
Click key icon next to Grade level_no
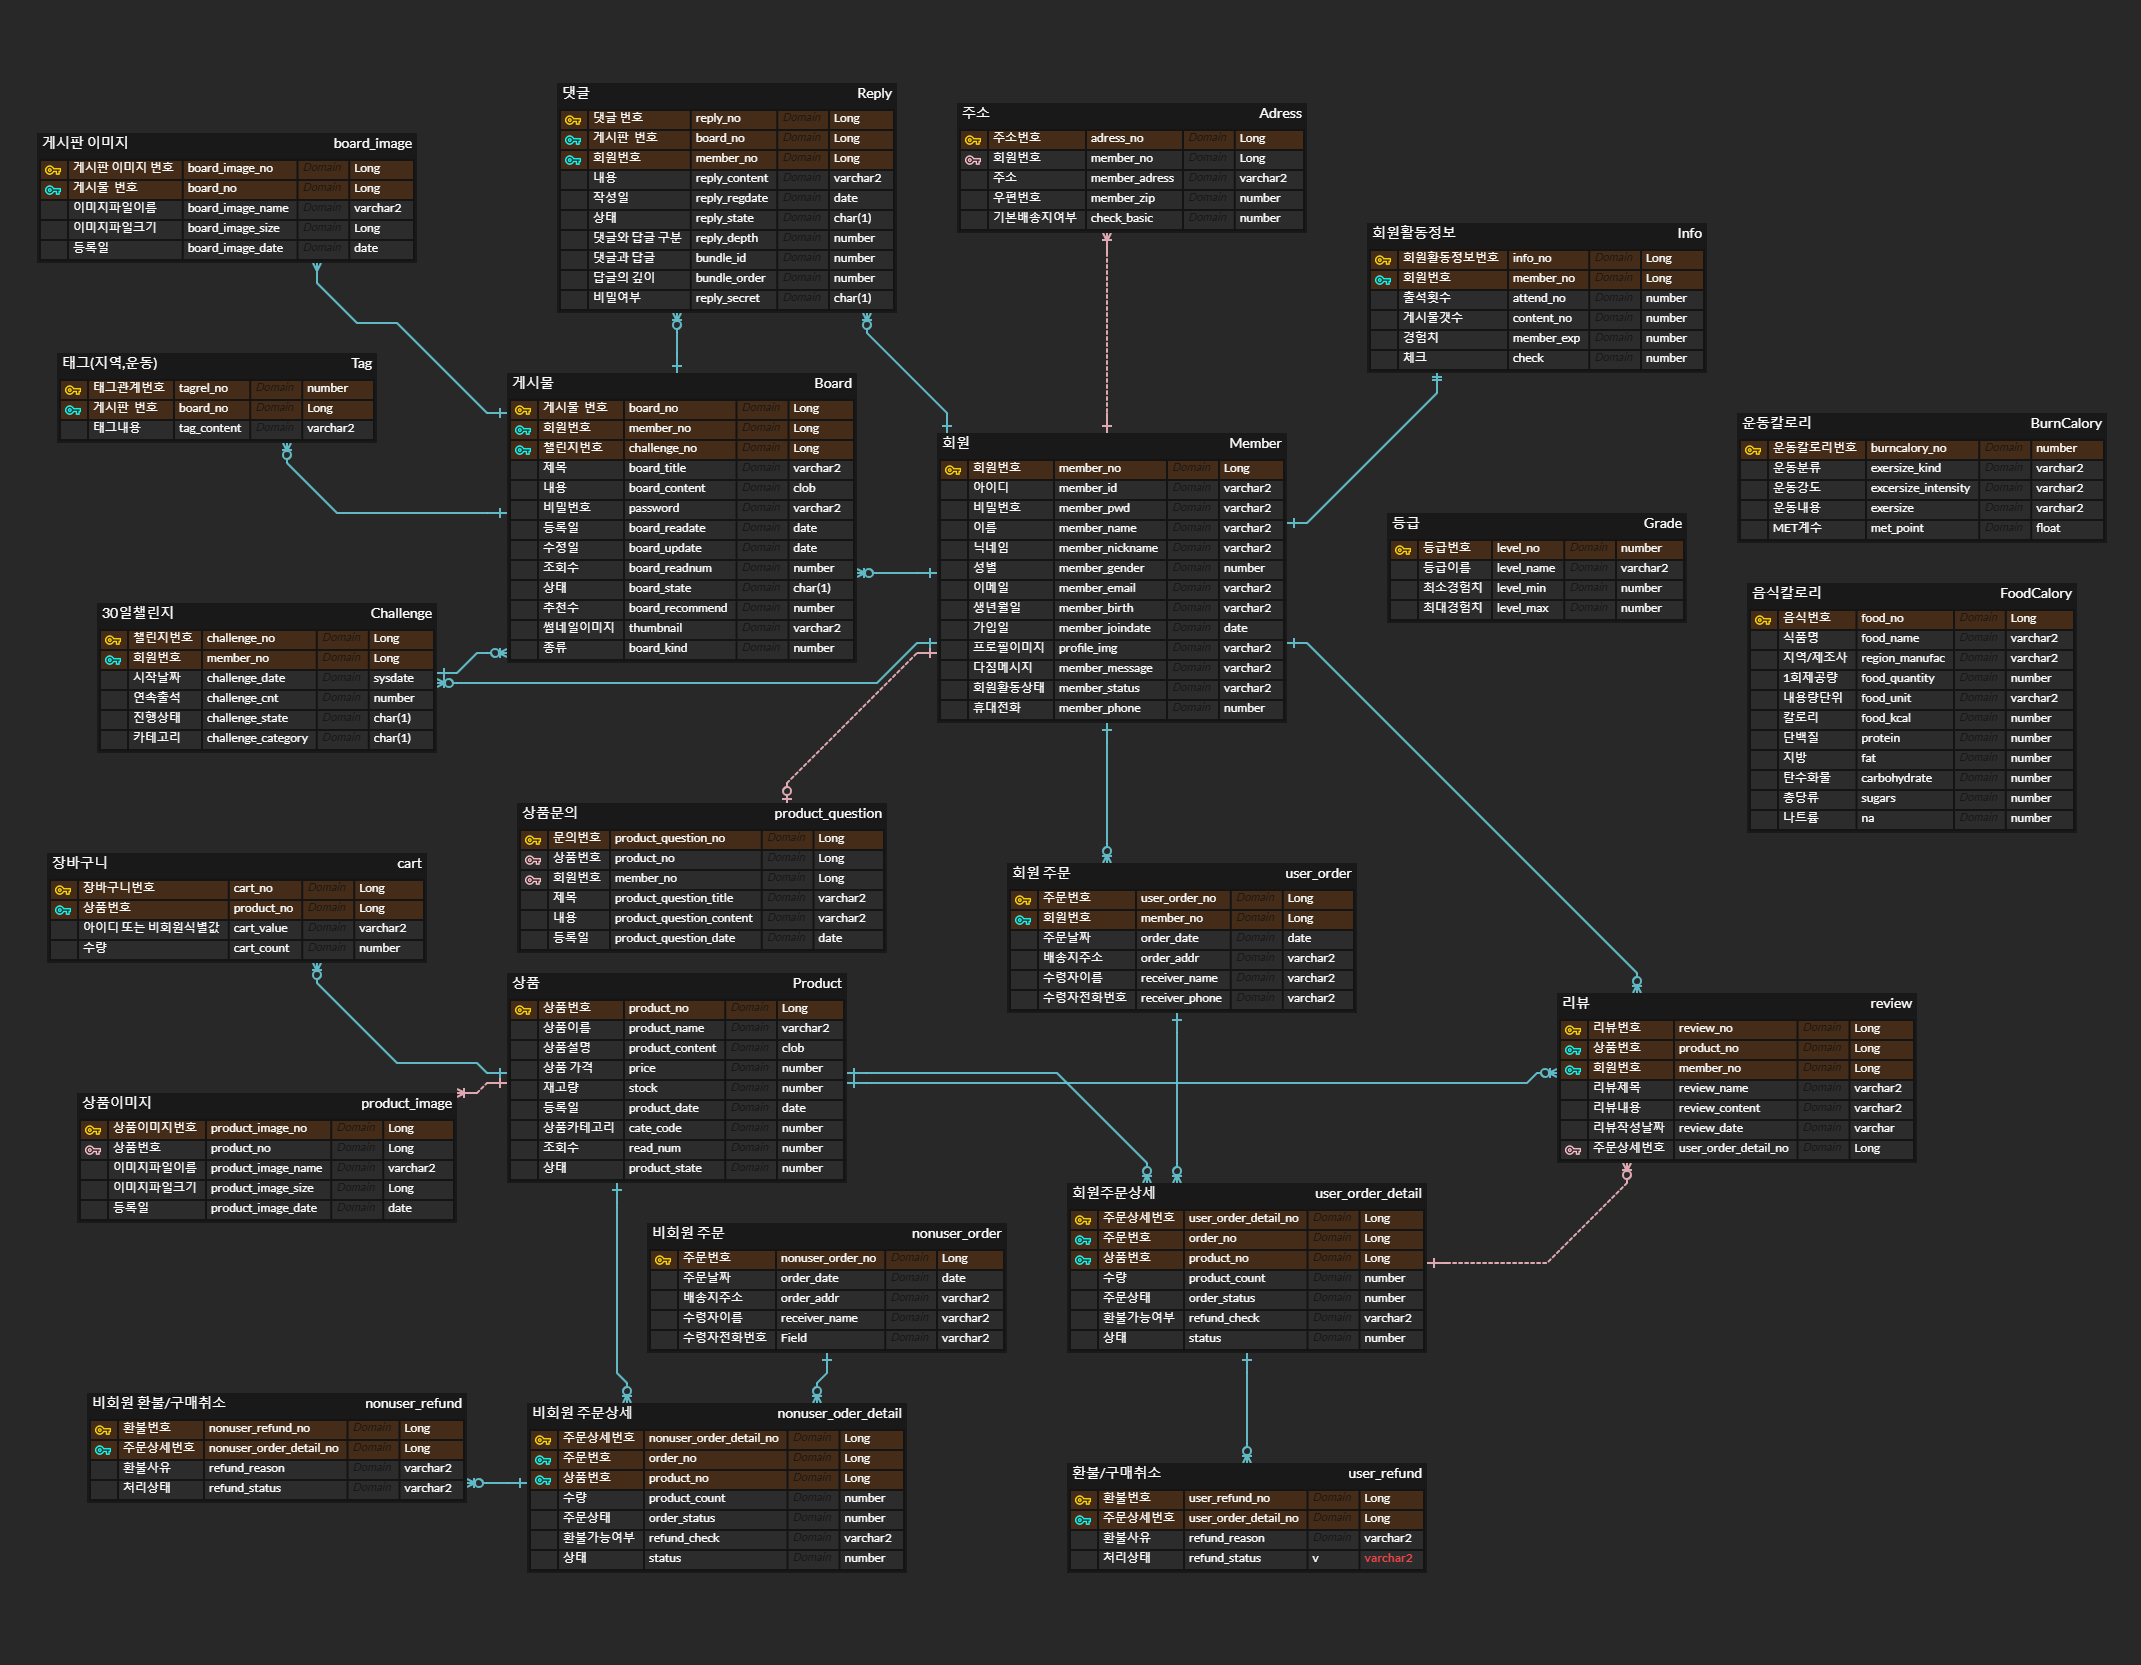pos(1403,549)
